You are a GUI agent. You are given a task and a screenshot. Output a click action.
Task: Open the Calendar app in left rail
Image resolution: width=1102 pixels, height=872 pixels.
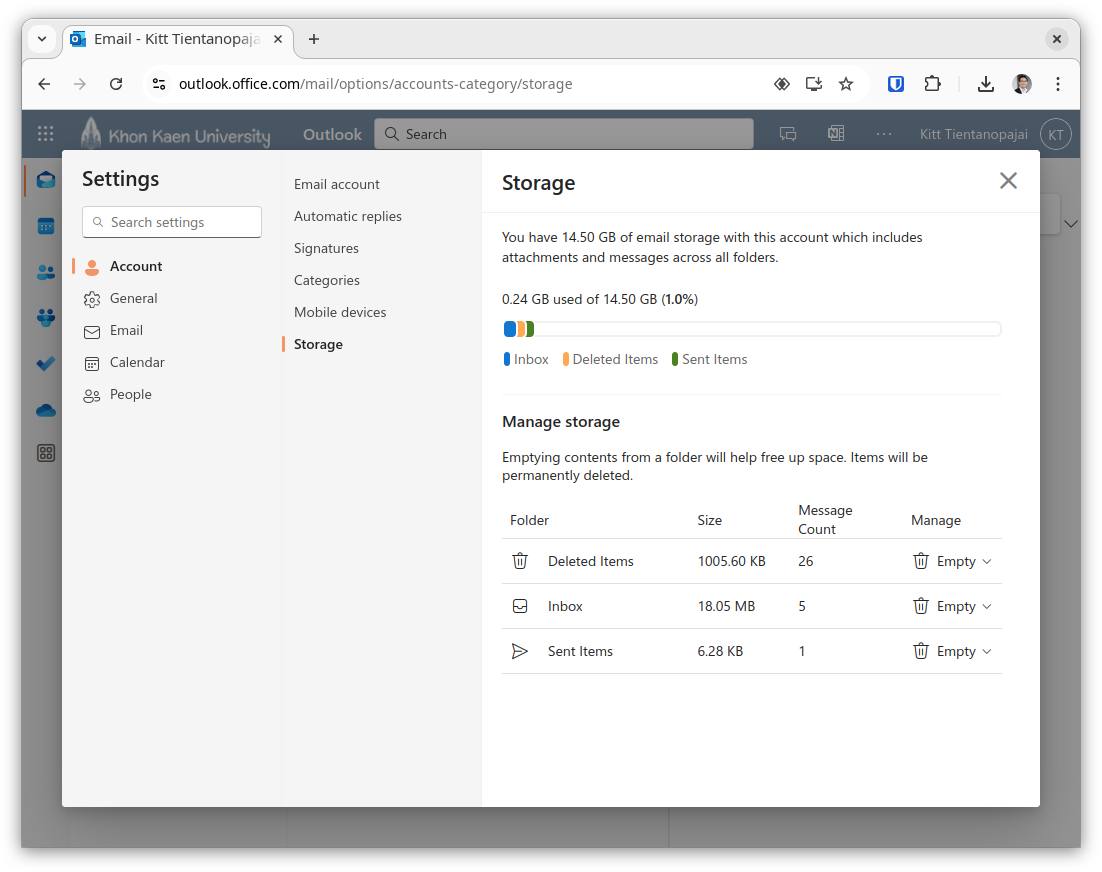45,226
